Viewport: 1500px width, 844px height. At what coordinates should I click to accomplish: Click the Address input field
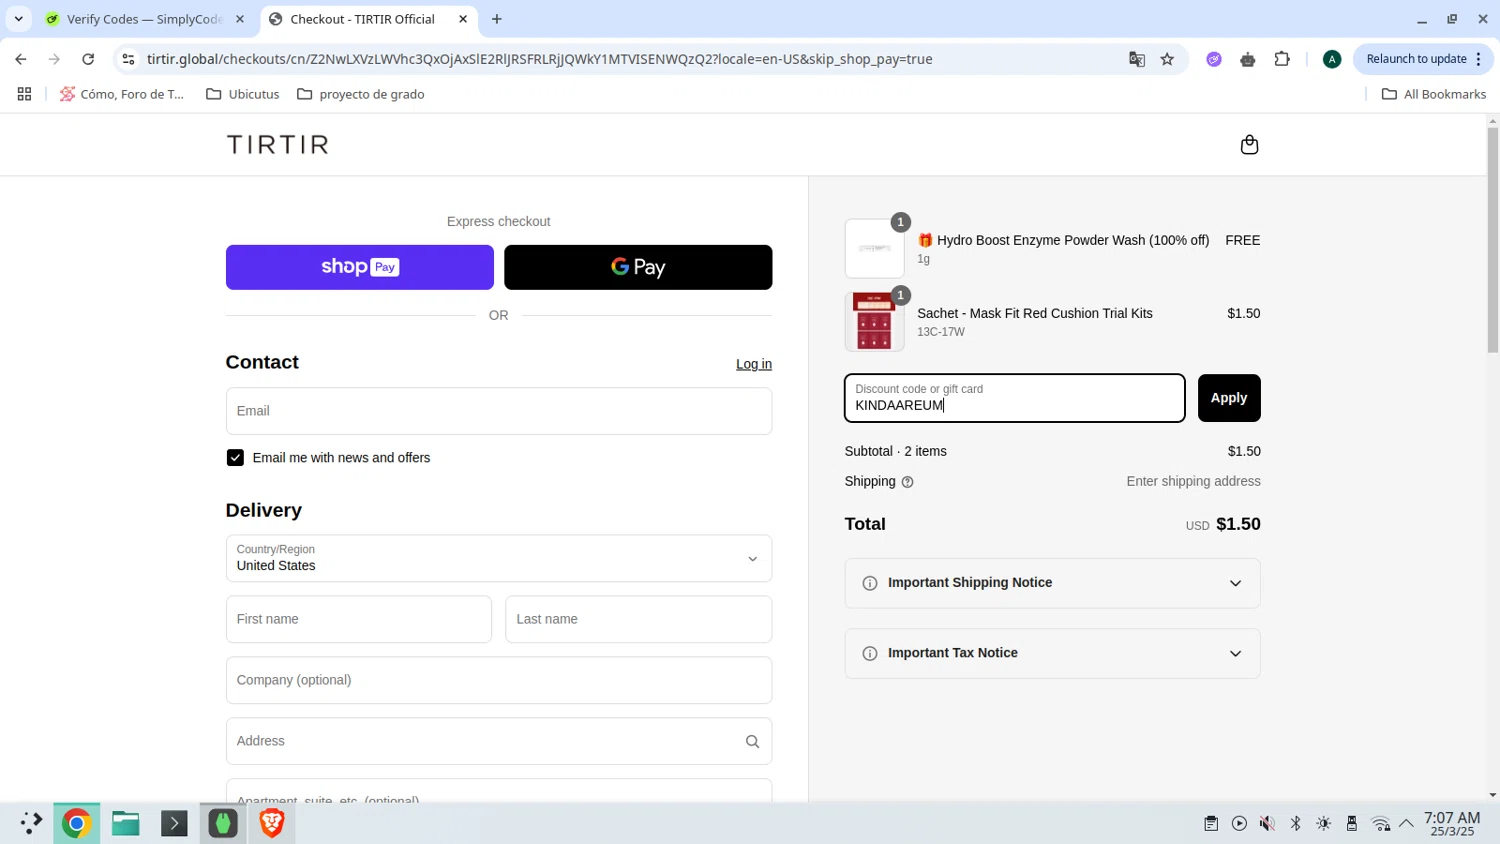(x=499, y=741)
